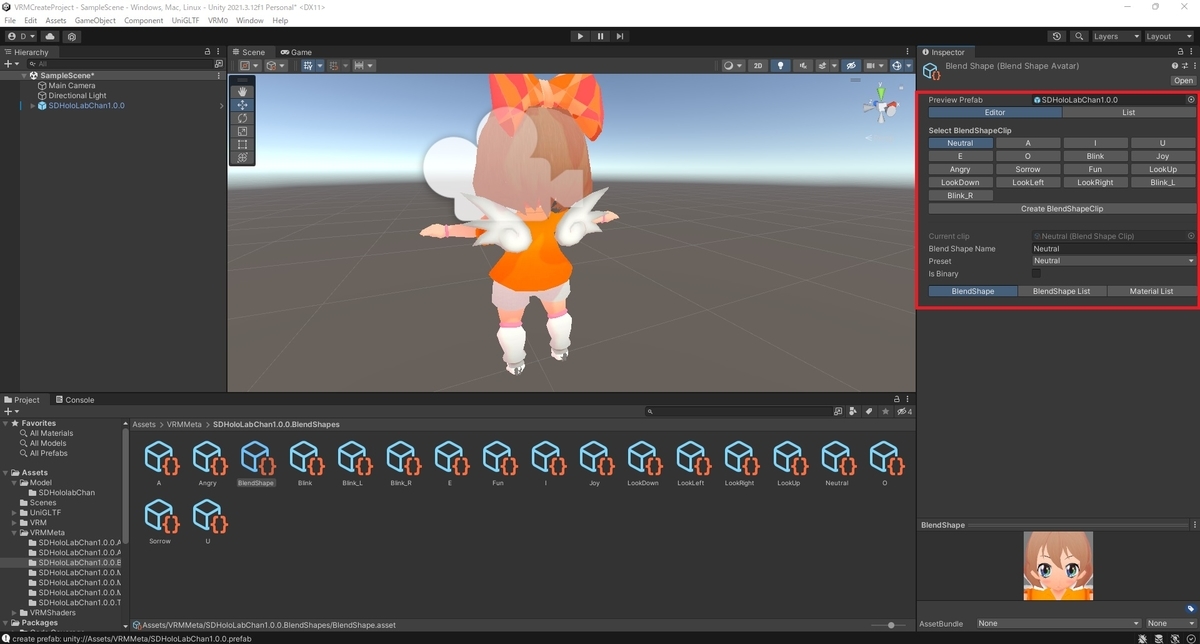Open the VRM0 menu

point(218,20)
